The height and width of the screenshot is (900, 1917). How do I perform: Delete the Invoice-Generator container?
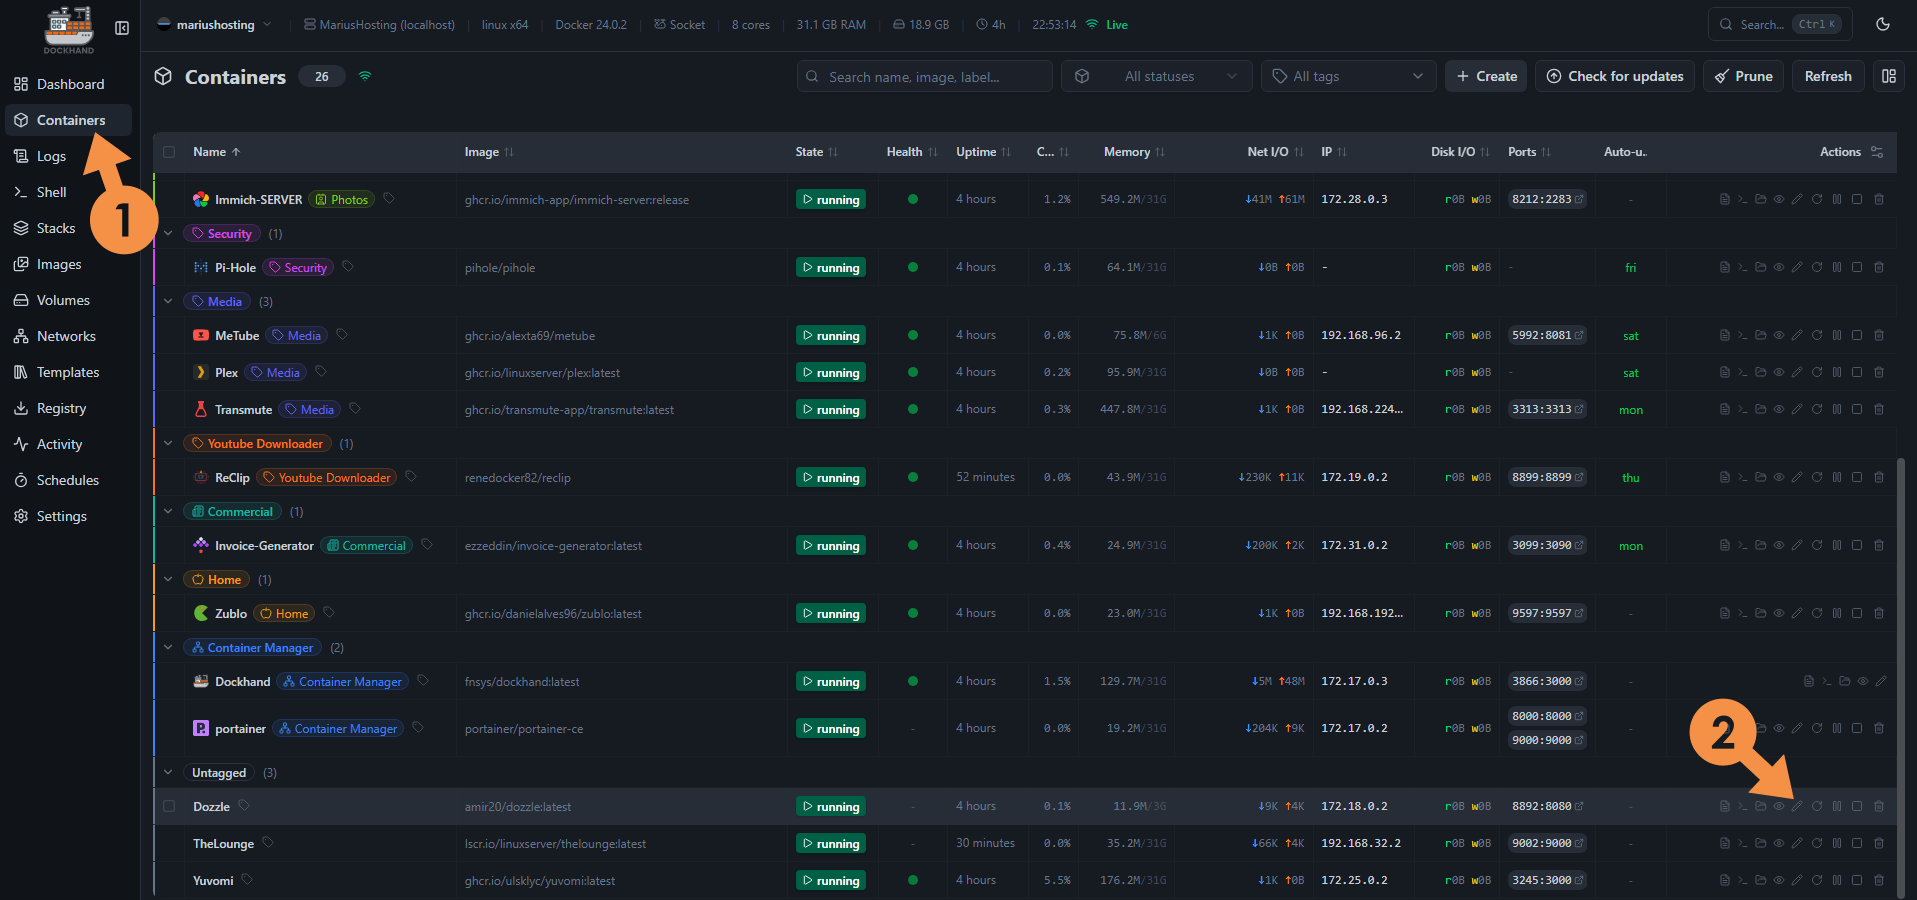click(1879, 545)
